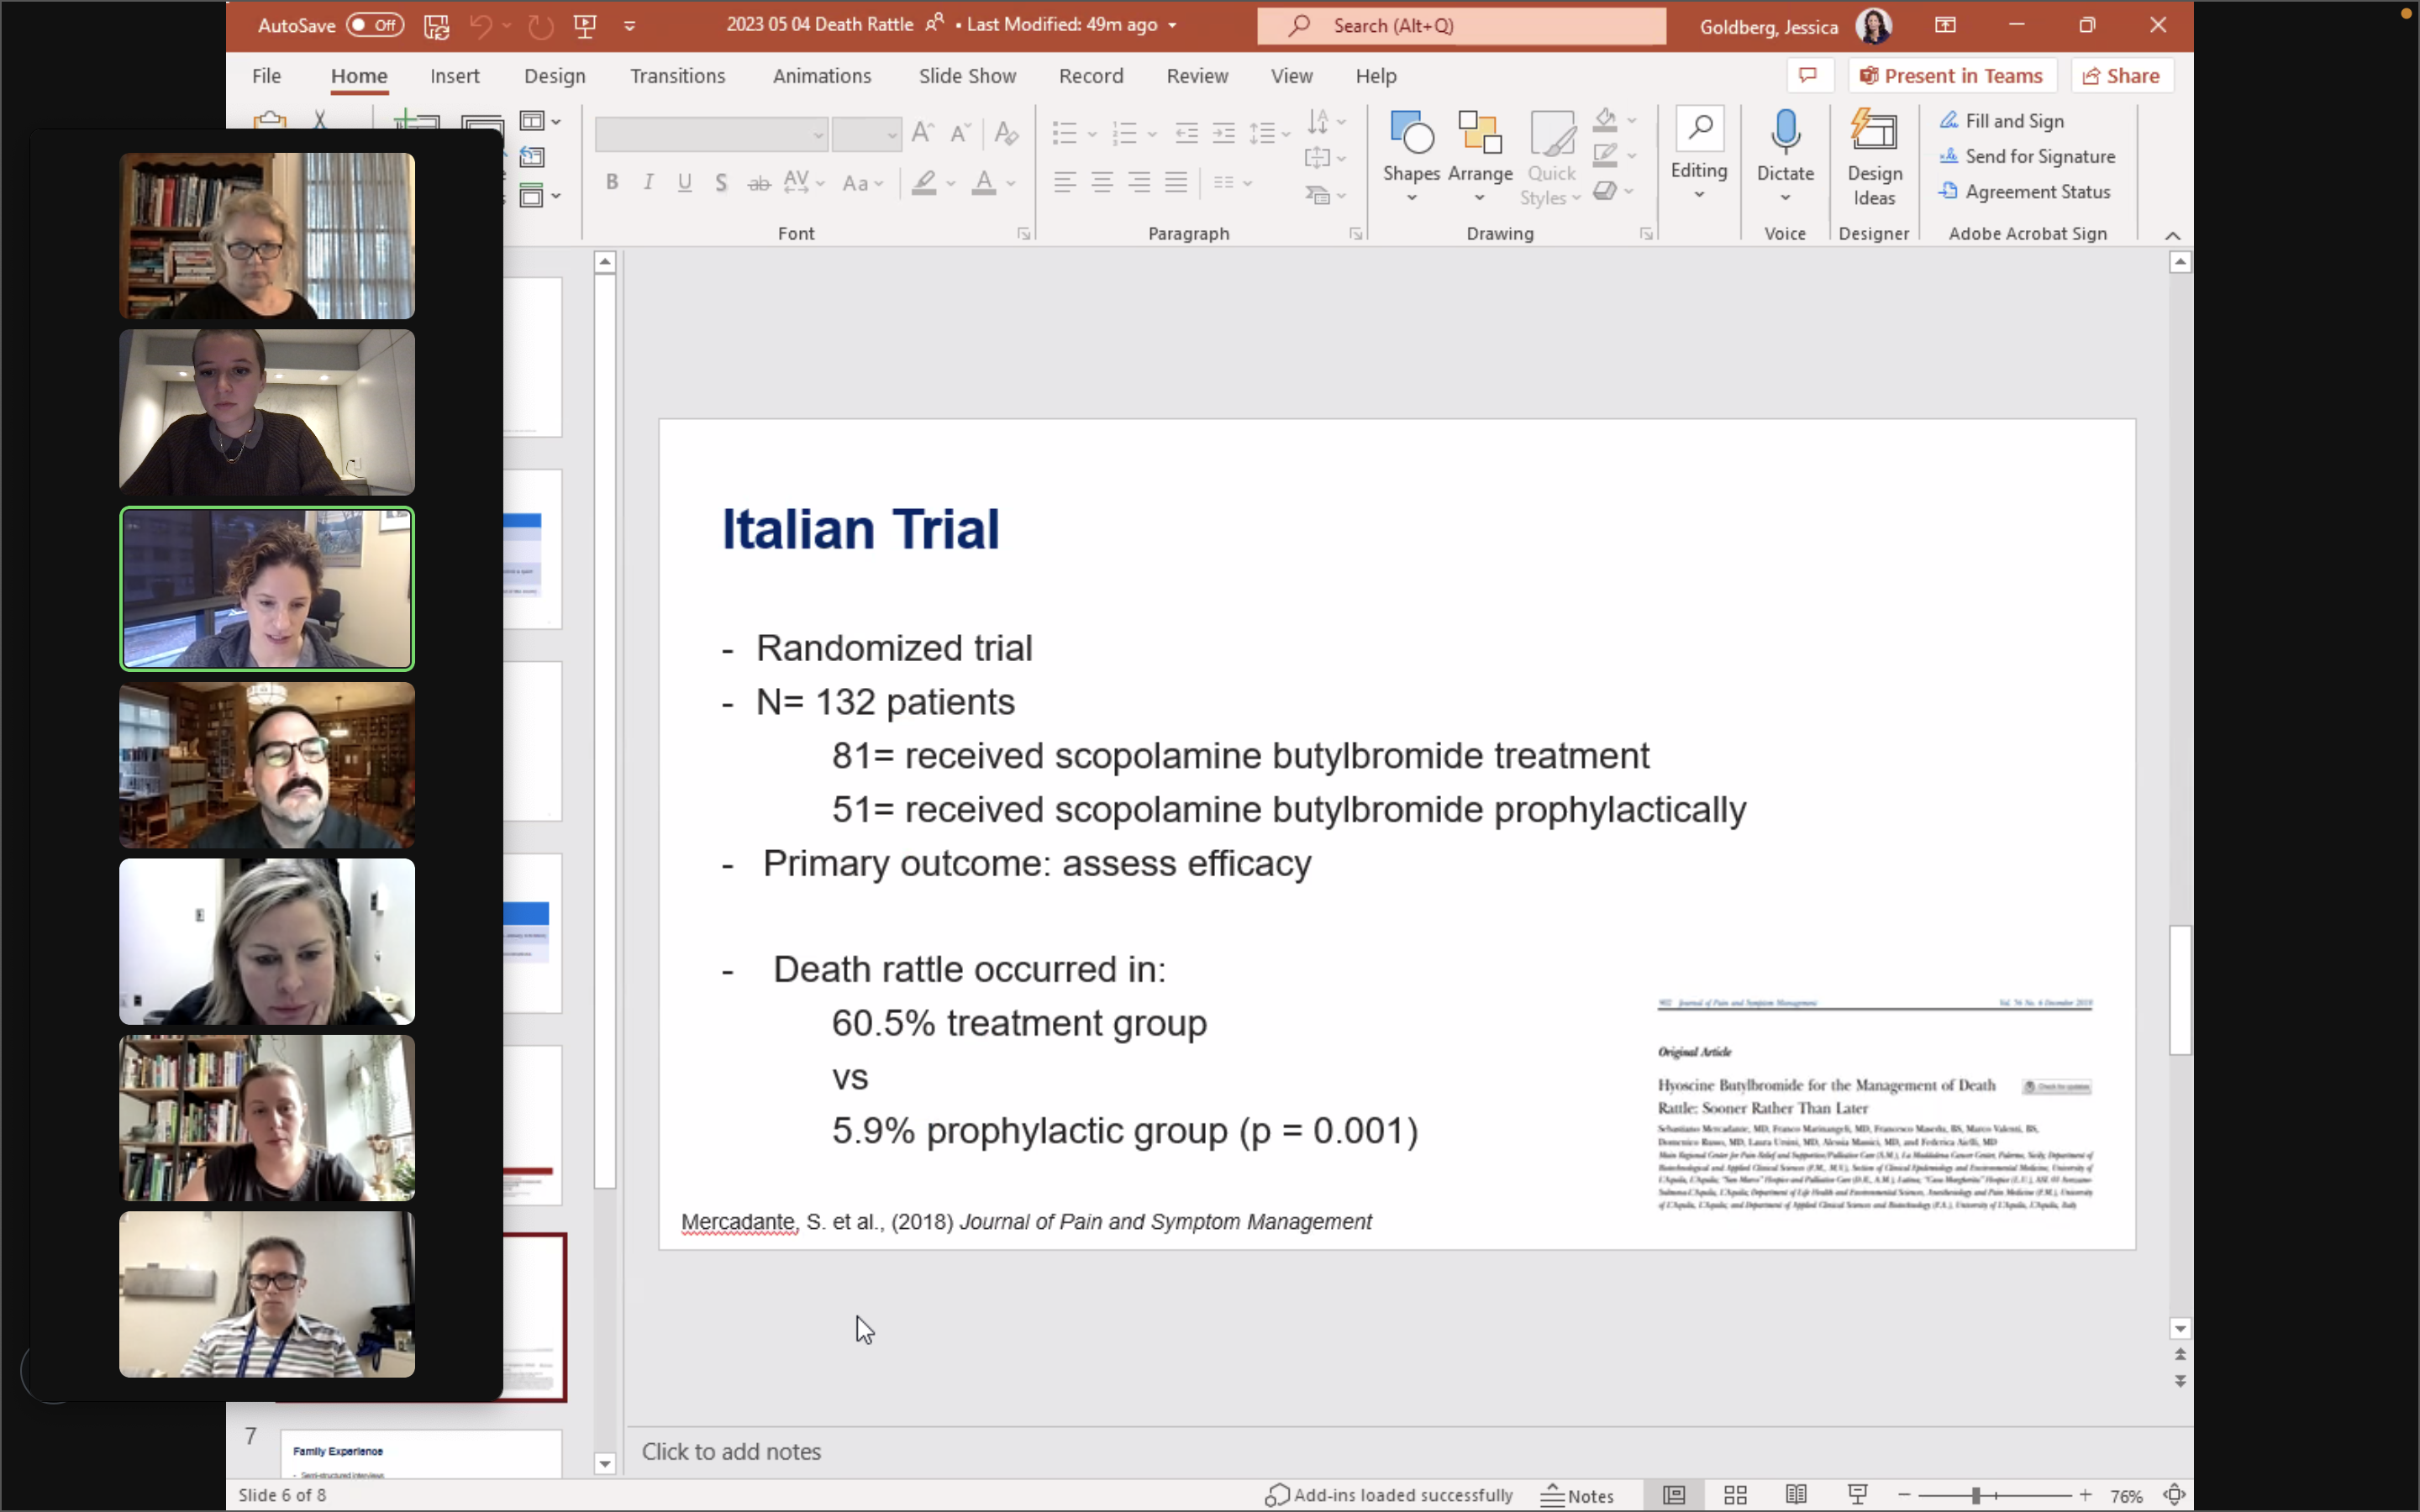2420x1512 pixels.
Task: Click the Click to add notes field
Action: coord(731,1451)
